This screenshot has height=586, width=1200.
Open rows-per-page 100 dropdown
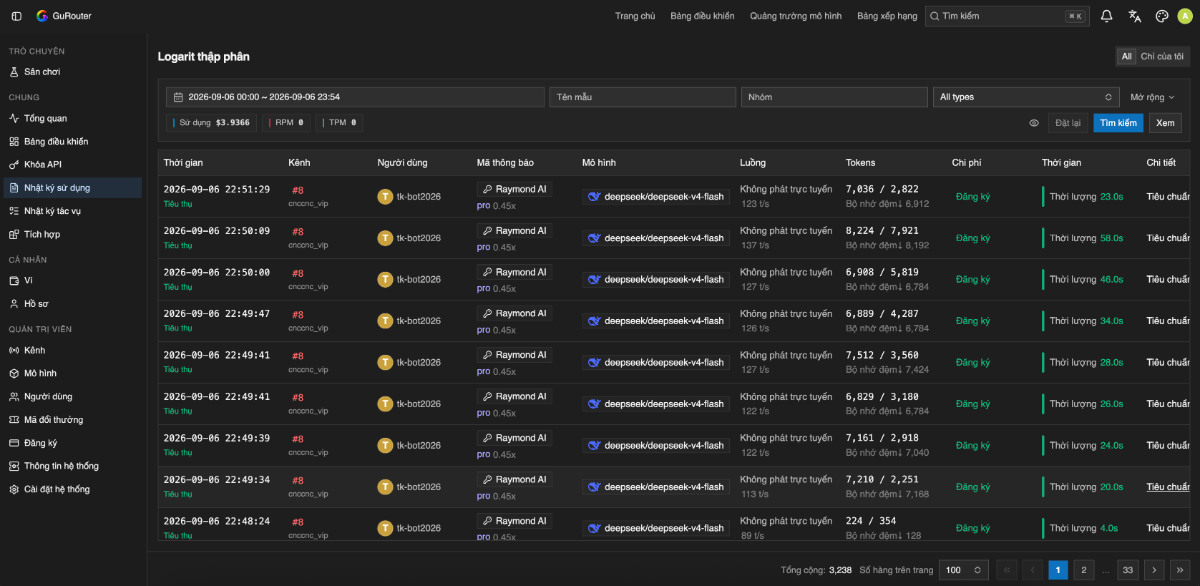pos(965,570)
